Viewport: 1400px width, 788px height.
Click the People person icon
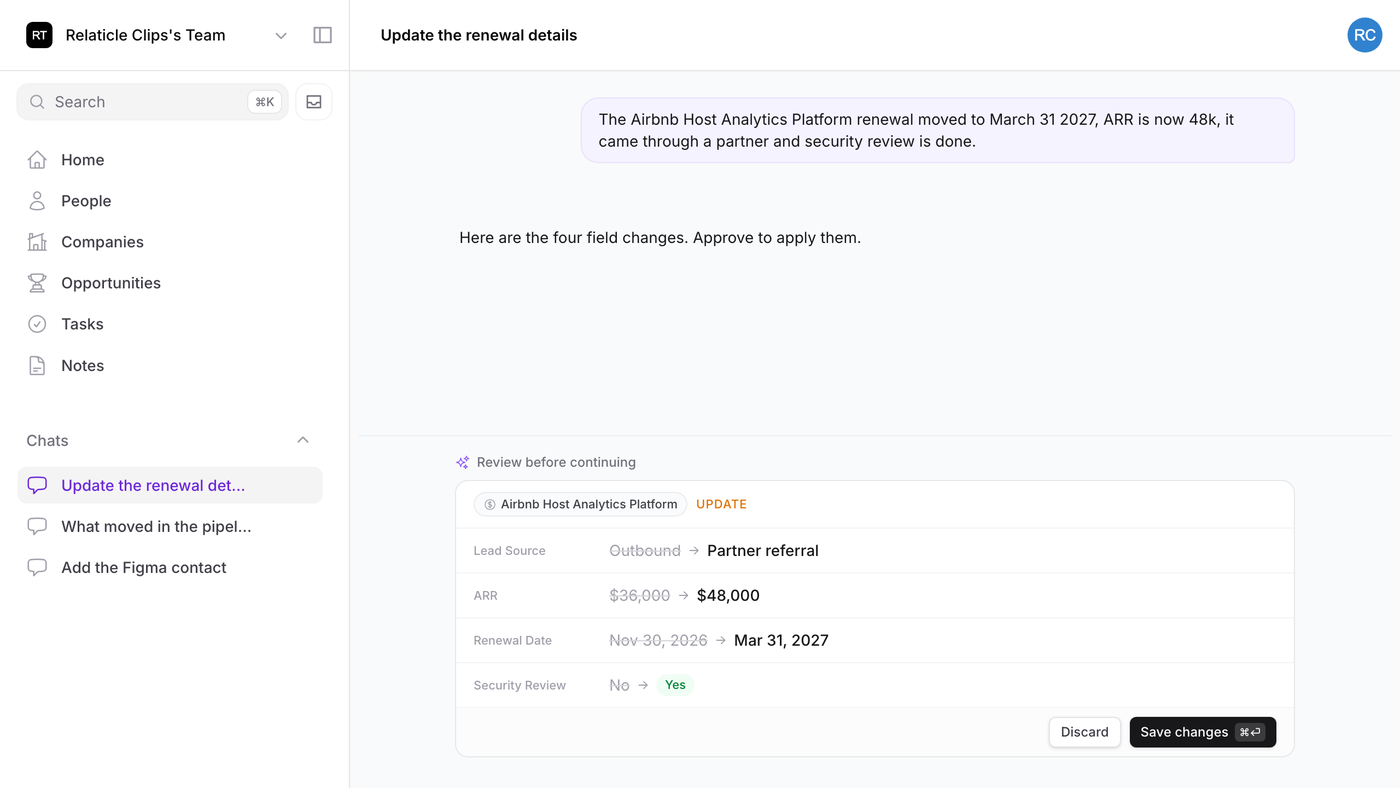37,201
